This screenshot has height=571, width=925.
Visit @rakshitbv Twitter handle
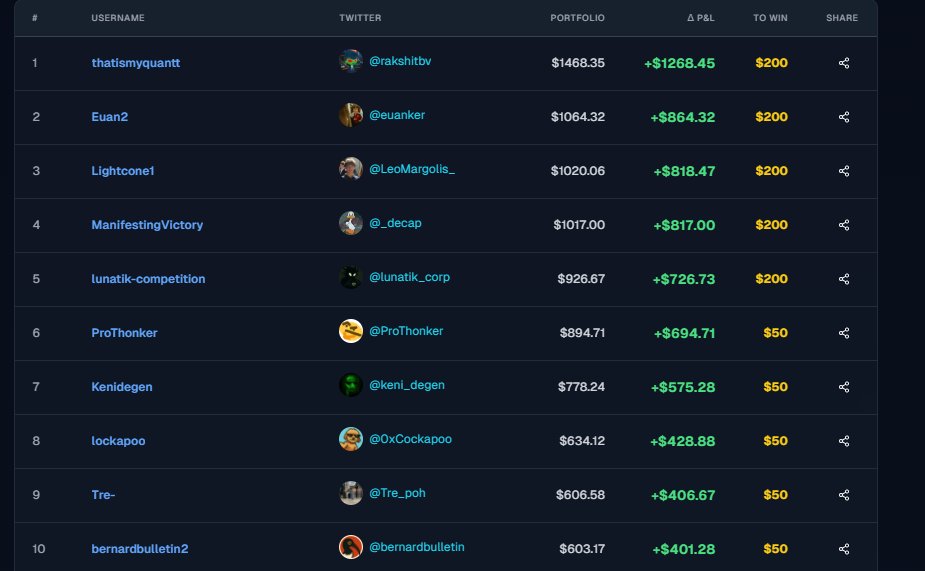pyautogui.click(x=400, y=61)
